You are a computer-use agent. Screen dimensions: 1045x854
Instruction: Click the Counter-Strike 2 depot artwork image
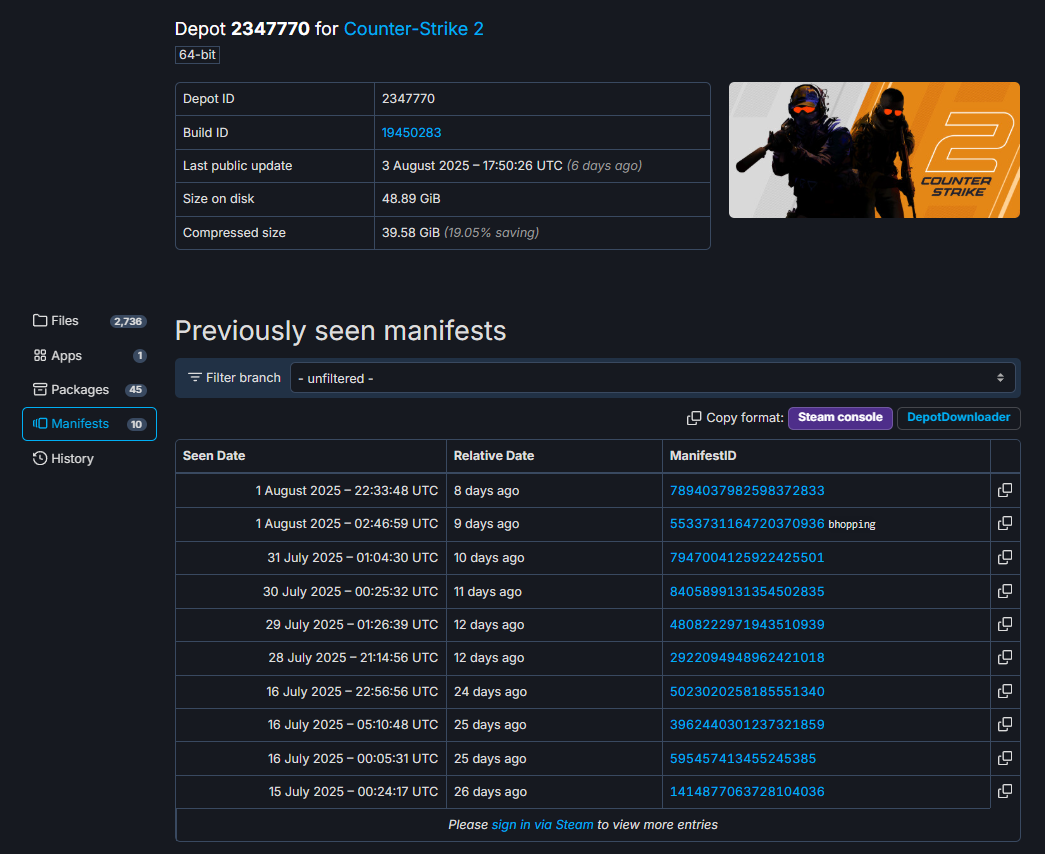(x=874, y=150)
